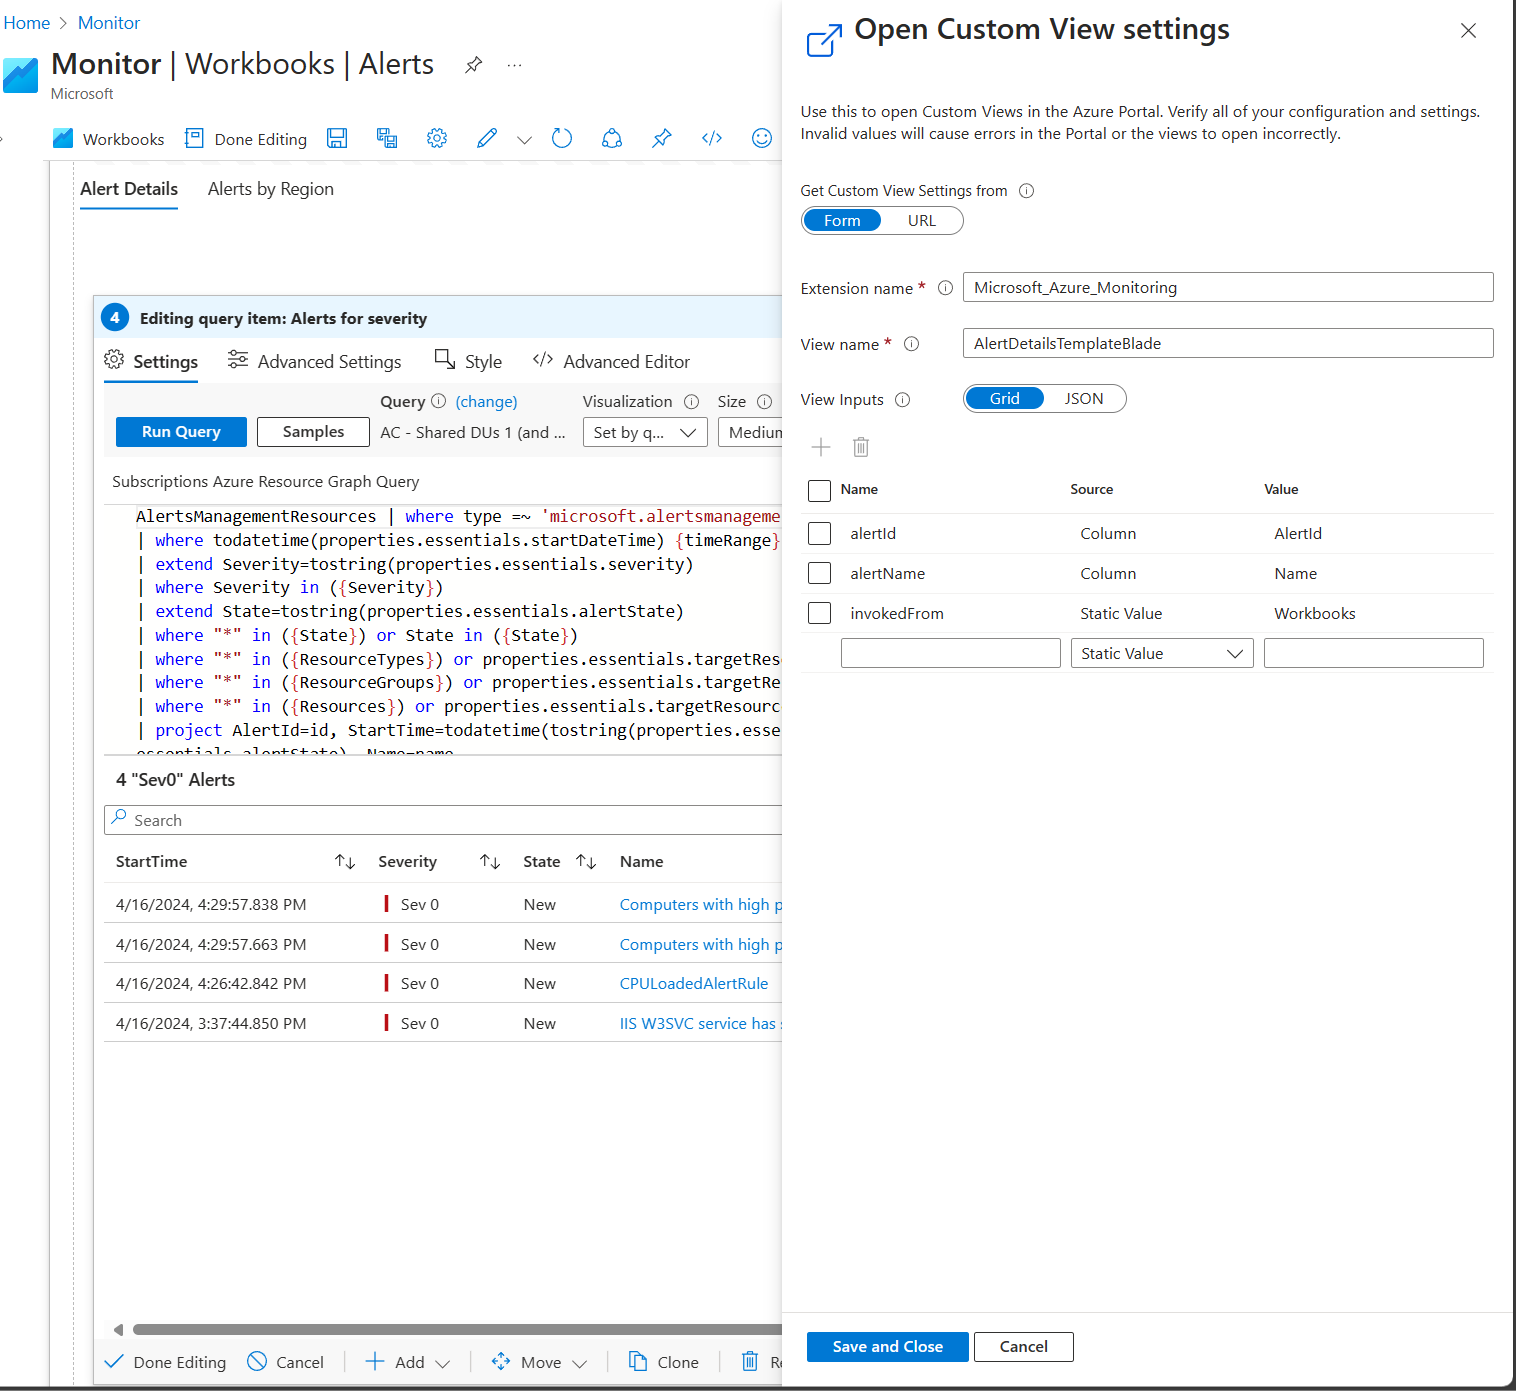Screen dimensions: 1516x1391
Task: Sort by State column arrows
Action: click(586, 861)
